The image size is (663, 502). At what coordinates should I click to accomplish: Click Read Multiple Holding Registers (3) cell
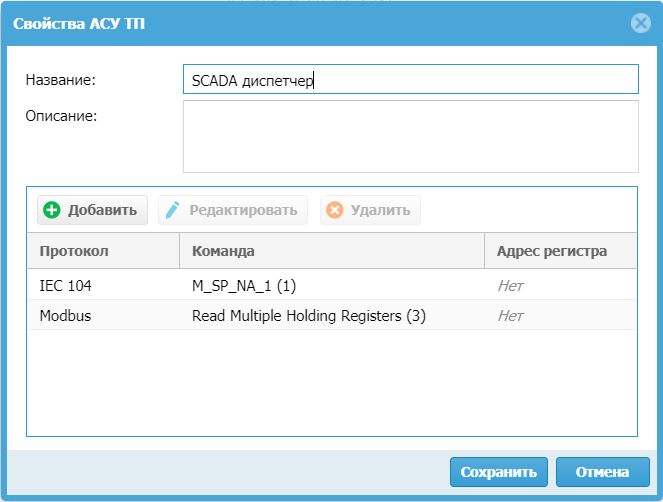point(309,316)
